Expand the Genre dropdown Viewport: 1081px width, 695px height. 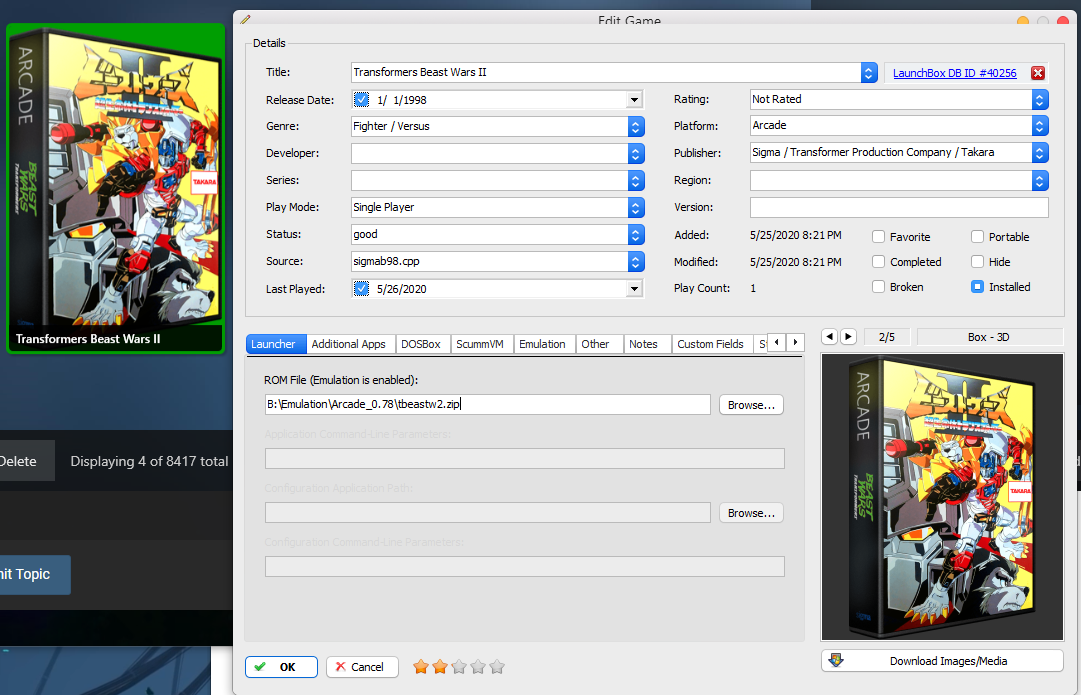[636, 126]
